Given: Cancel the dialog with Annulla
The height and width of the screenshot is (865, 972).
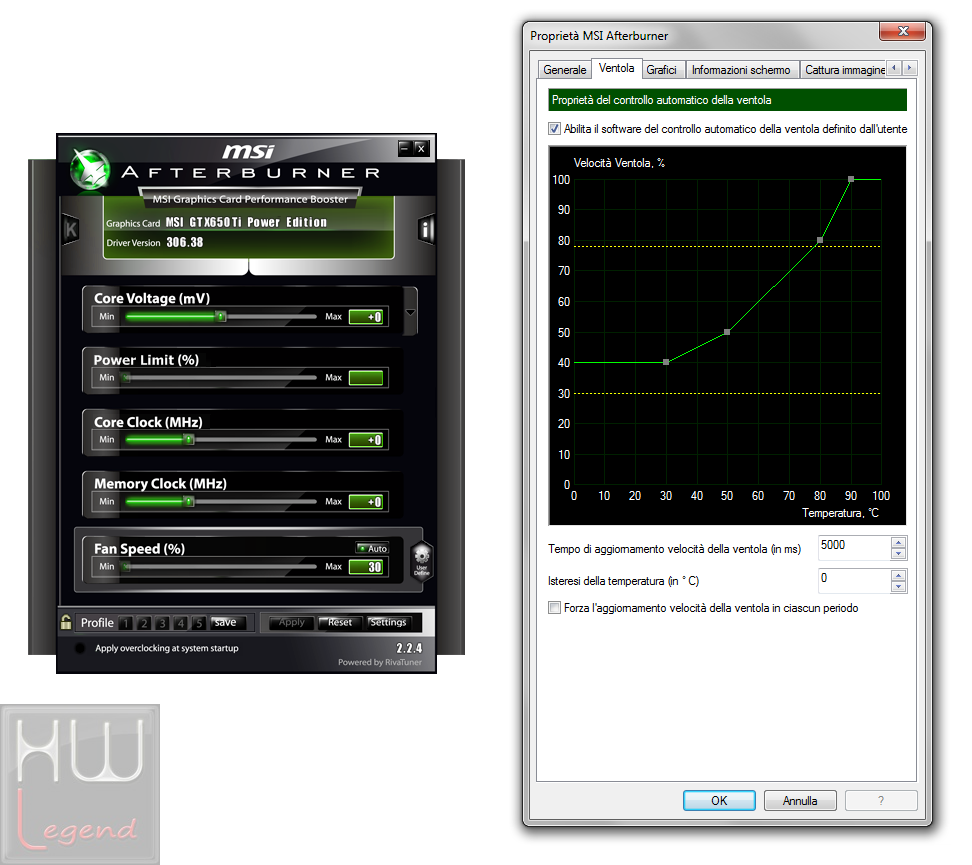Looking at the screenshot, I should (800, 801).
